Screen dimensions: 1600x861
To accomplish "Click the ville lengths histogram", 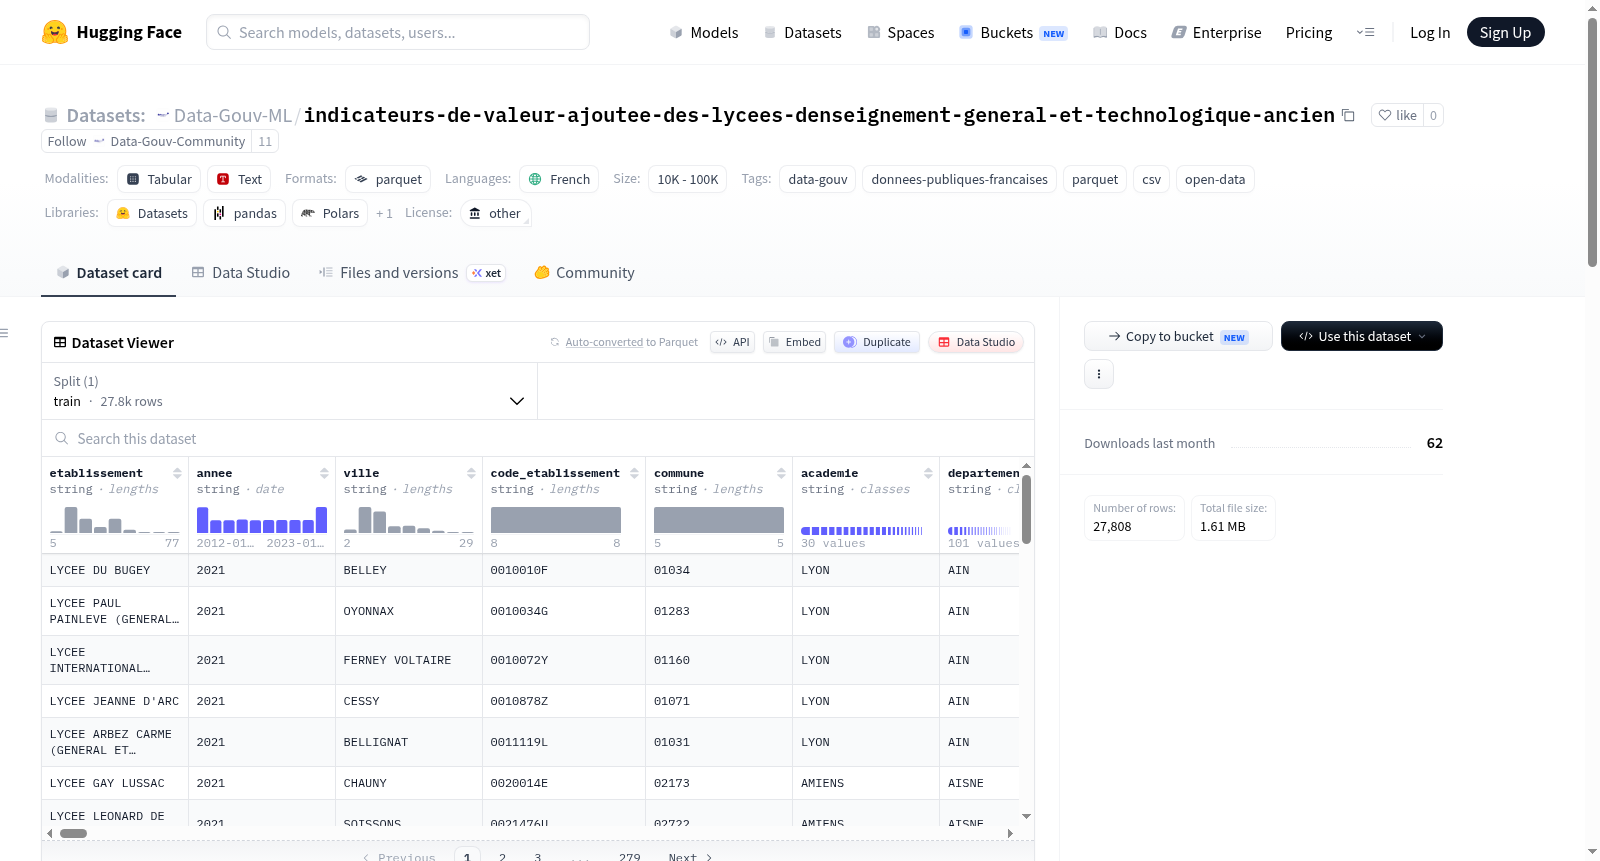I will coord(409,519).
